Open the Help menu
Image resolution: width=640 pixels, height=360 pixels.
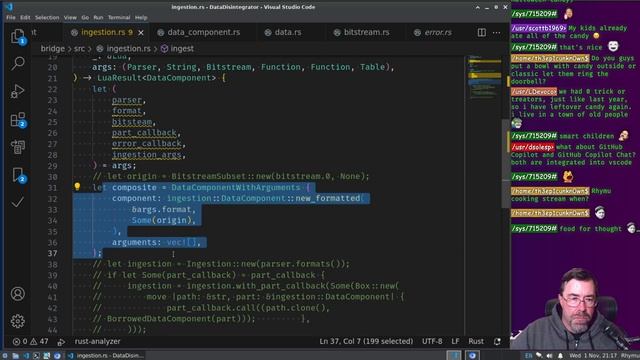coord(141,18)
